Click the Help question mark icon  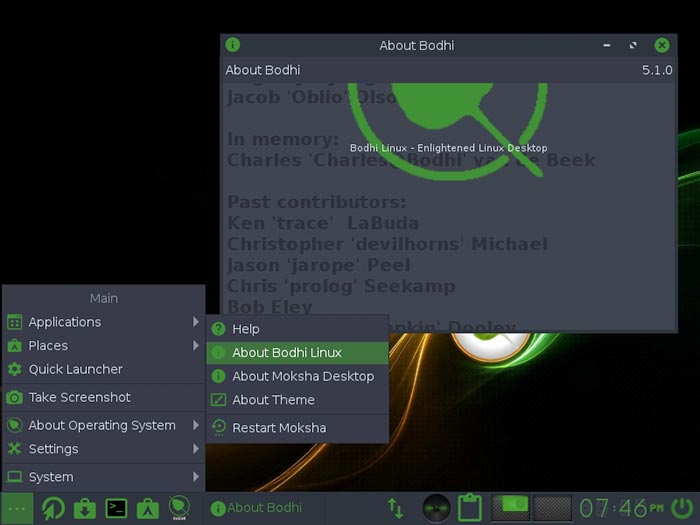tap(218, 329)
